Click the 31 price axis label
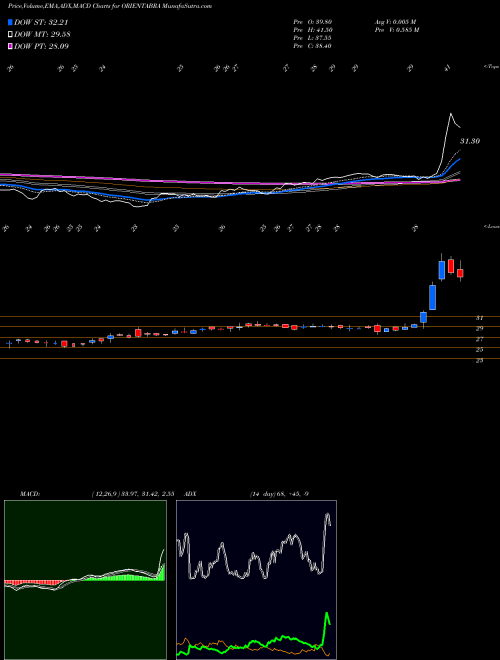The width and height of the screenshot is (500, 660). (x=479, y=318)
